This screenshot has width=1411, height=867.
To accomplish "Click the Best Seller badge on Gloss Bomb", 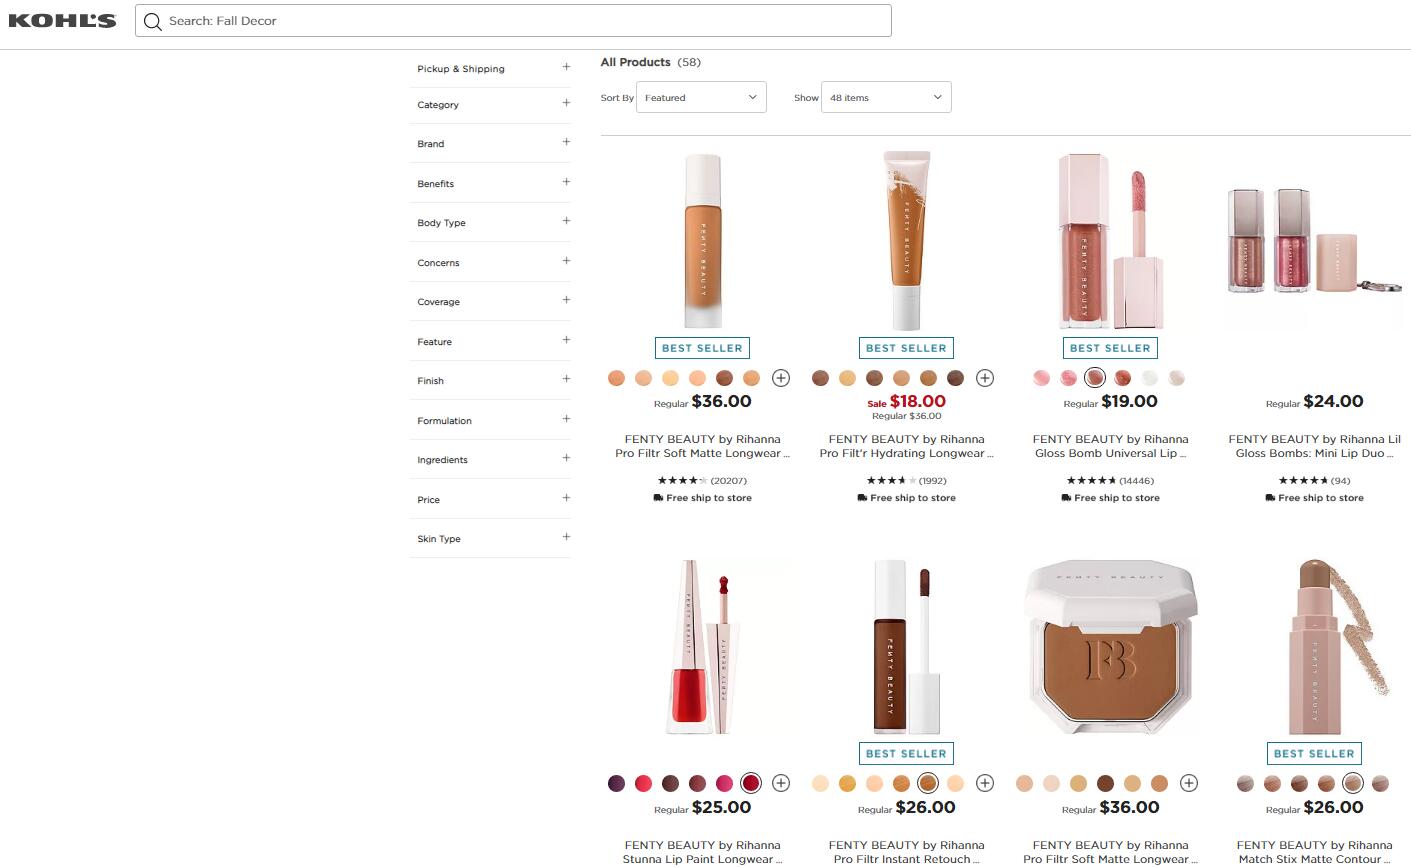I will point(1110,348).
